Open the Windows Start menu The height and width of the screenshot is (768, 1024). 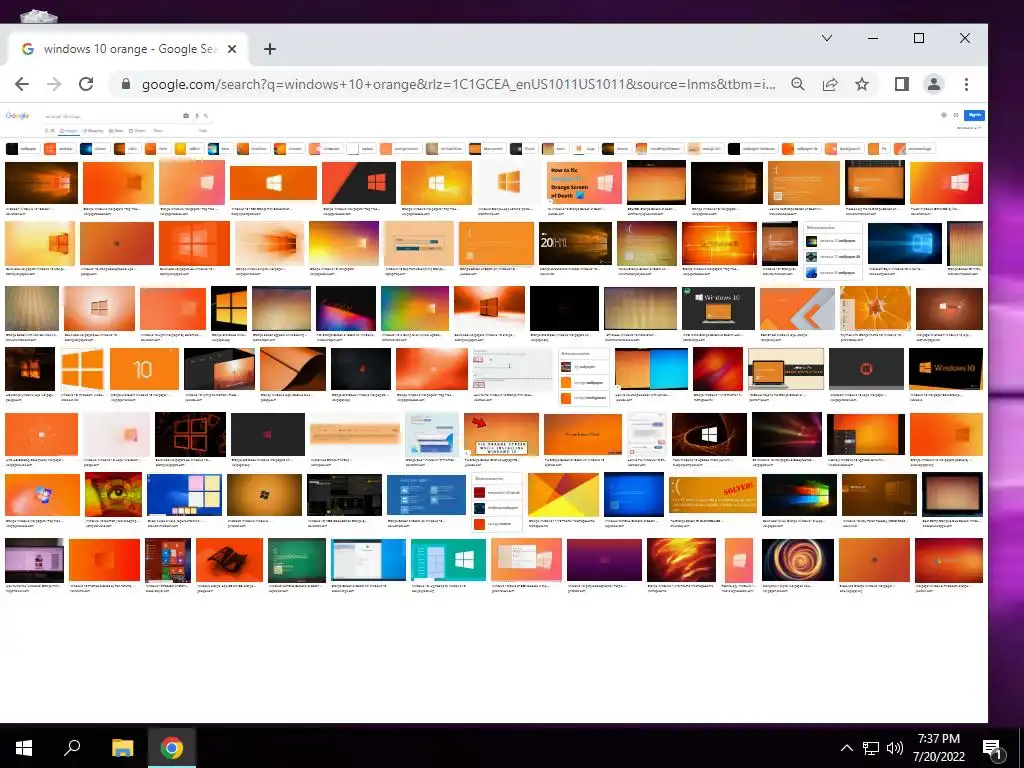pos(24,748)
